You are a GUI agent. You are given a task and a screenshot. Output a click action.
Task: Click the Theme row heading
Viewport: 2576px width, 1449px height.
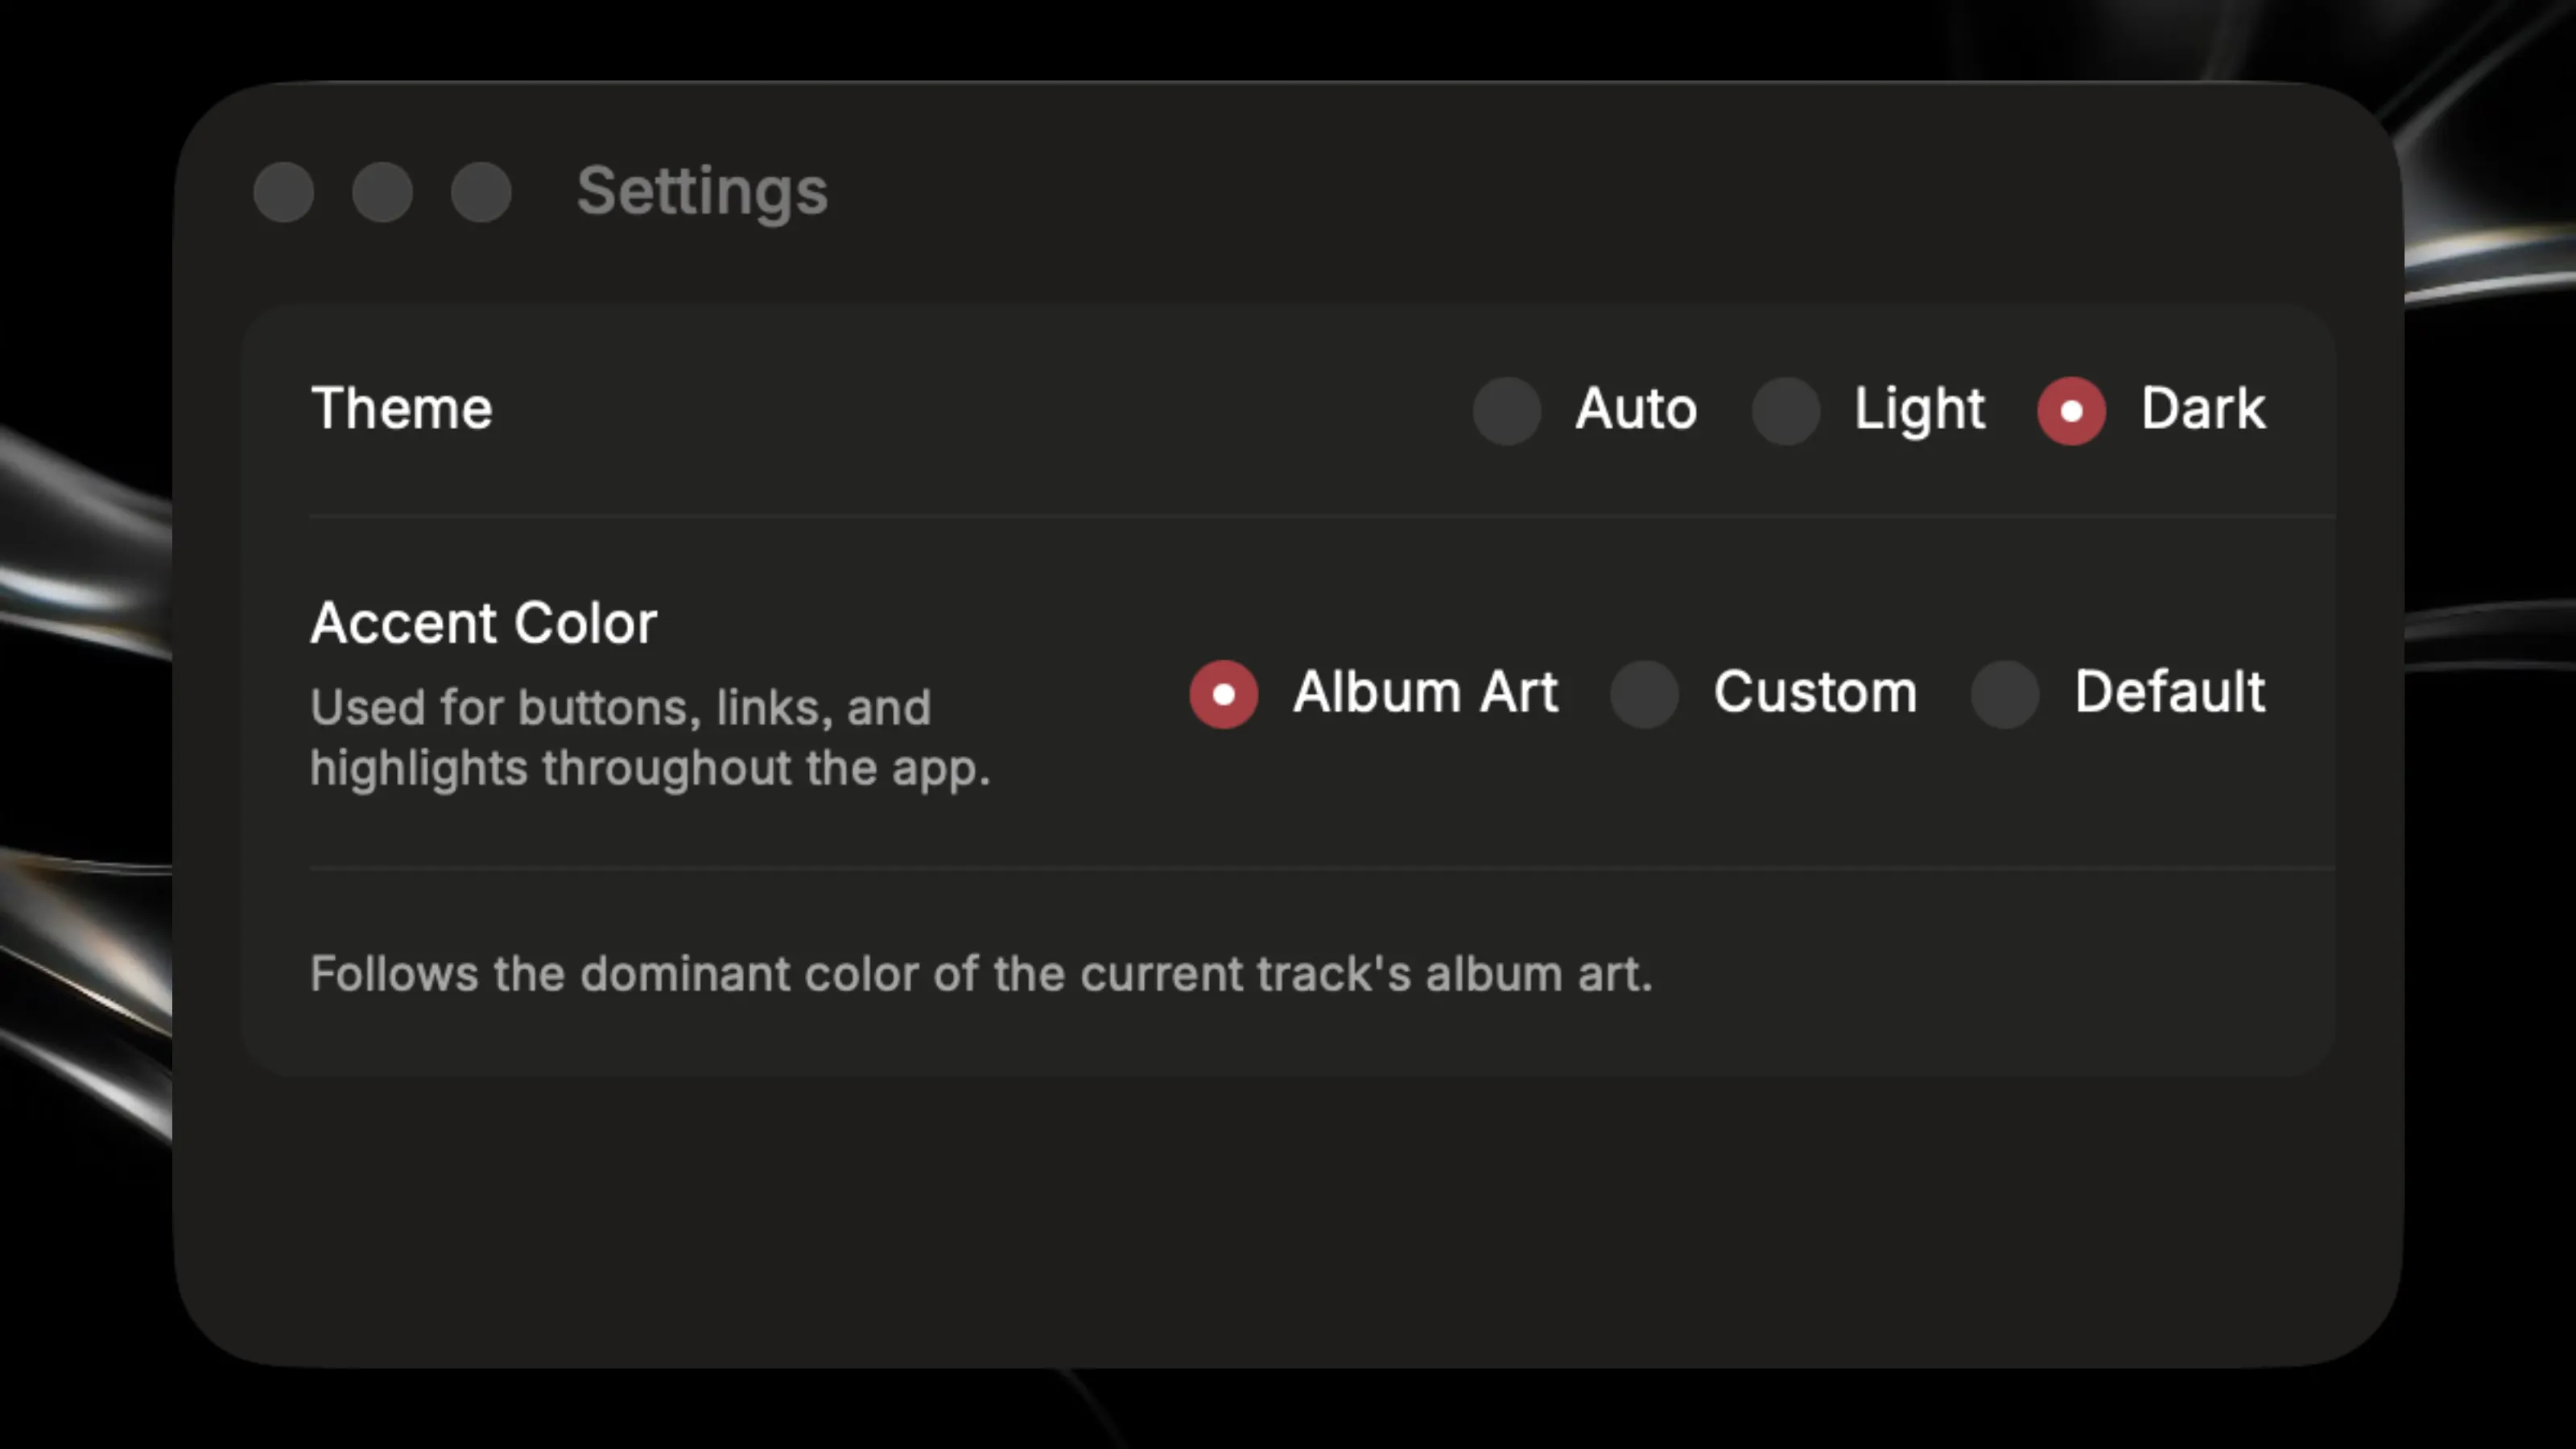tap(401, 409)
